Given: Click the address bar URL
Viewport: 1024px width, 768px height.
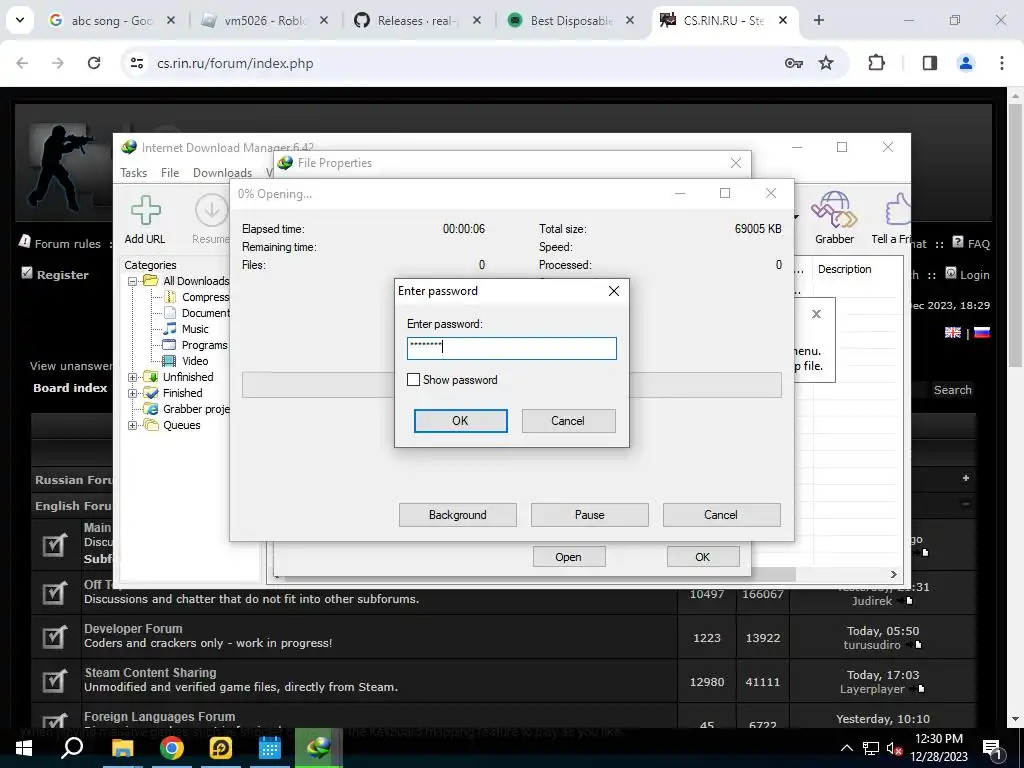Looking at the screenshot, I should click(235, 63).
